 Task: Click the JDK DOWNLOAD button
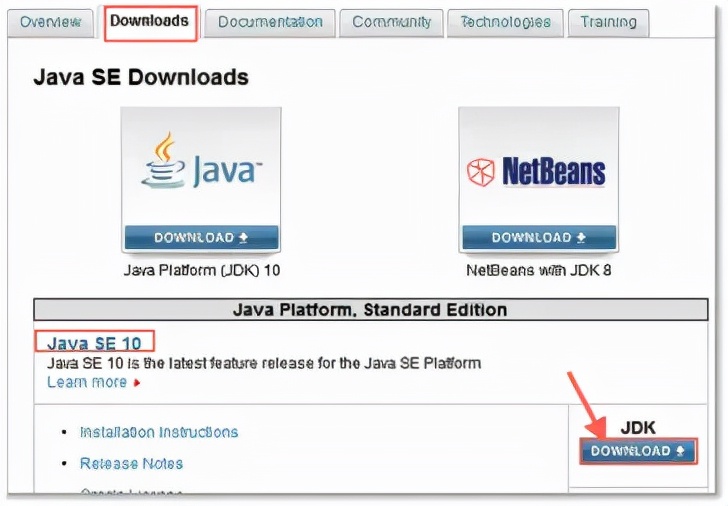click(x=638, y=451)
